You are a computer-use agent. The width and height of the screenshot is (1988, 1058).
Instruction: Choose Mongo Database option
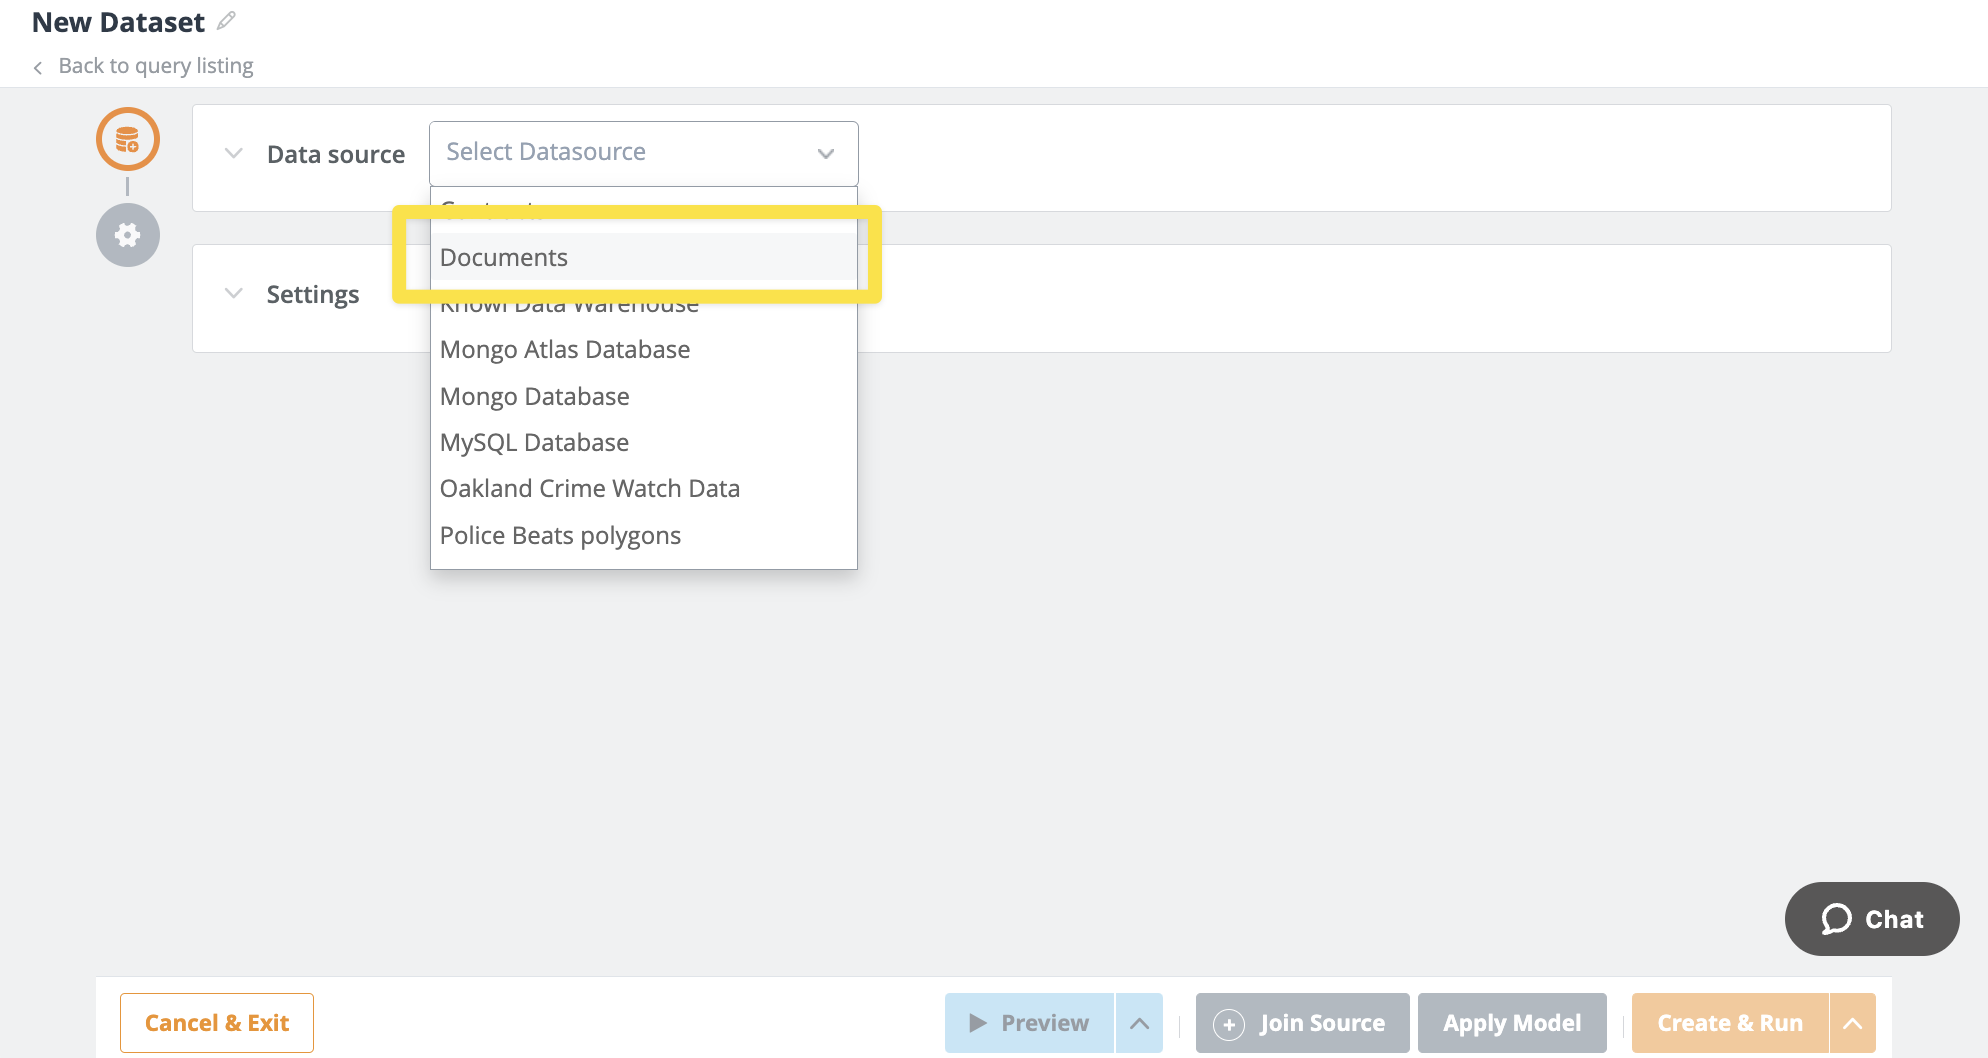pyautogui.click(x=644, y=396)
